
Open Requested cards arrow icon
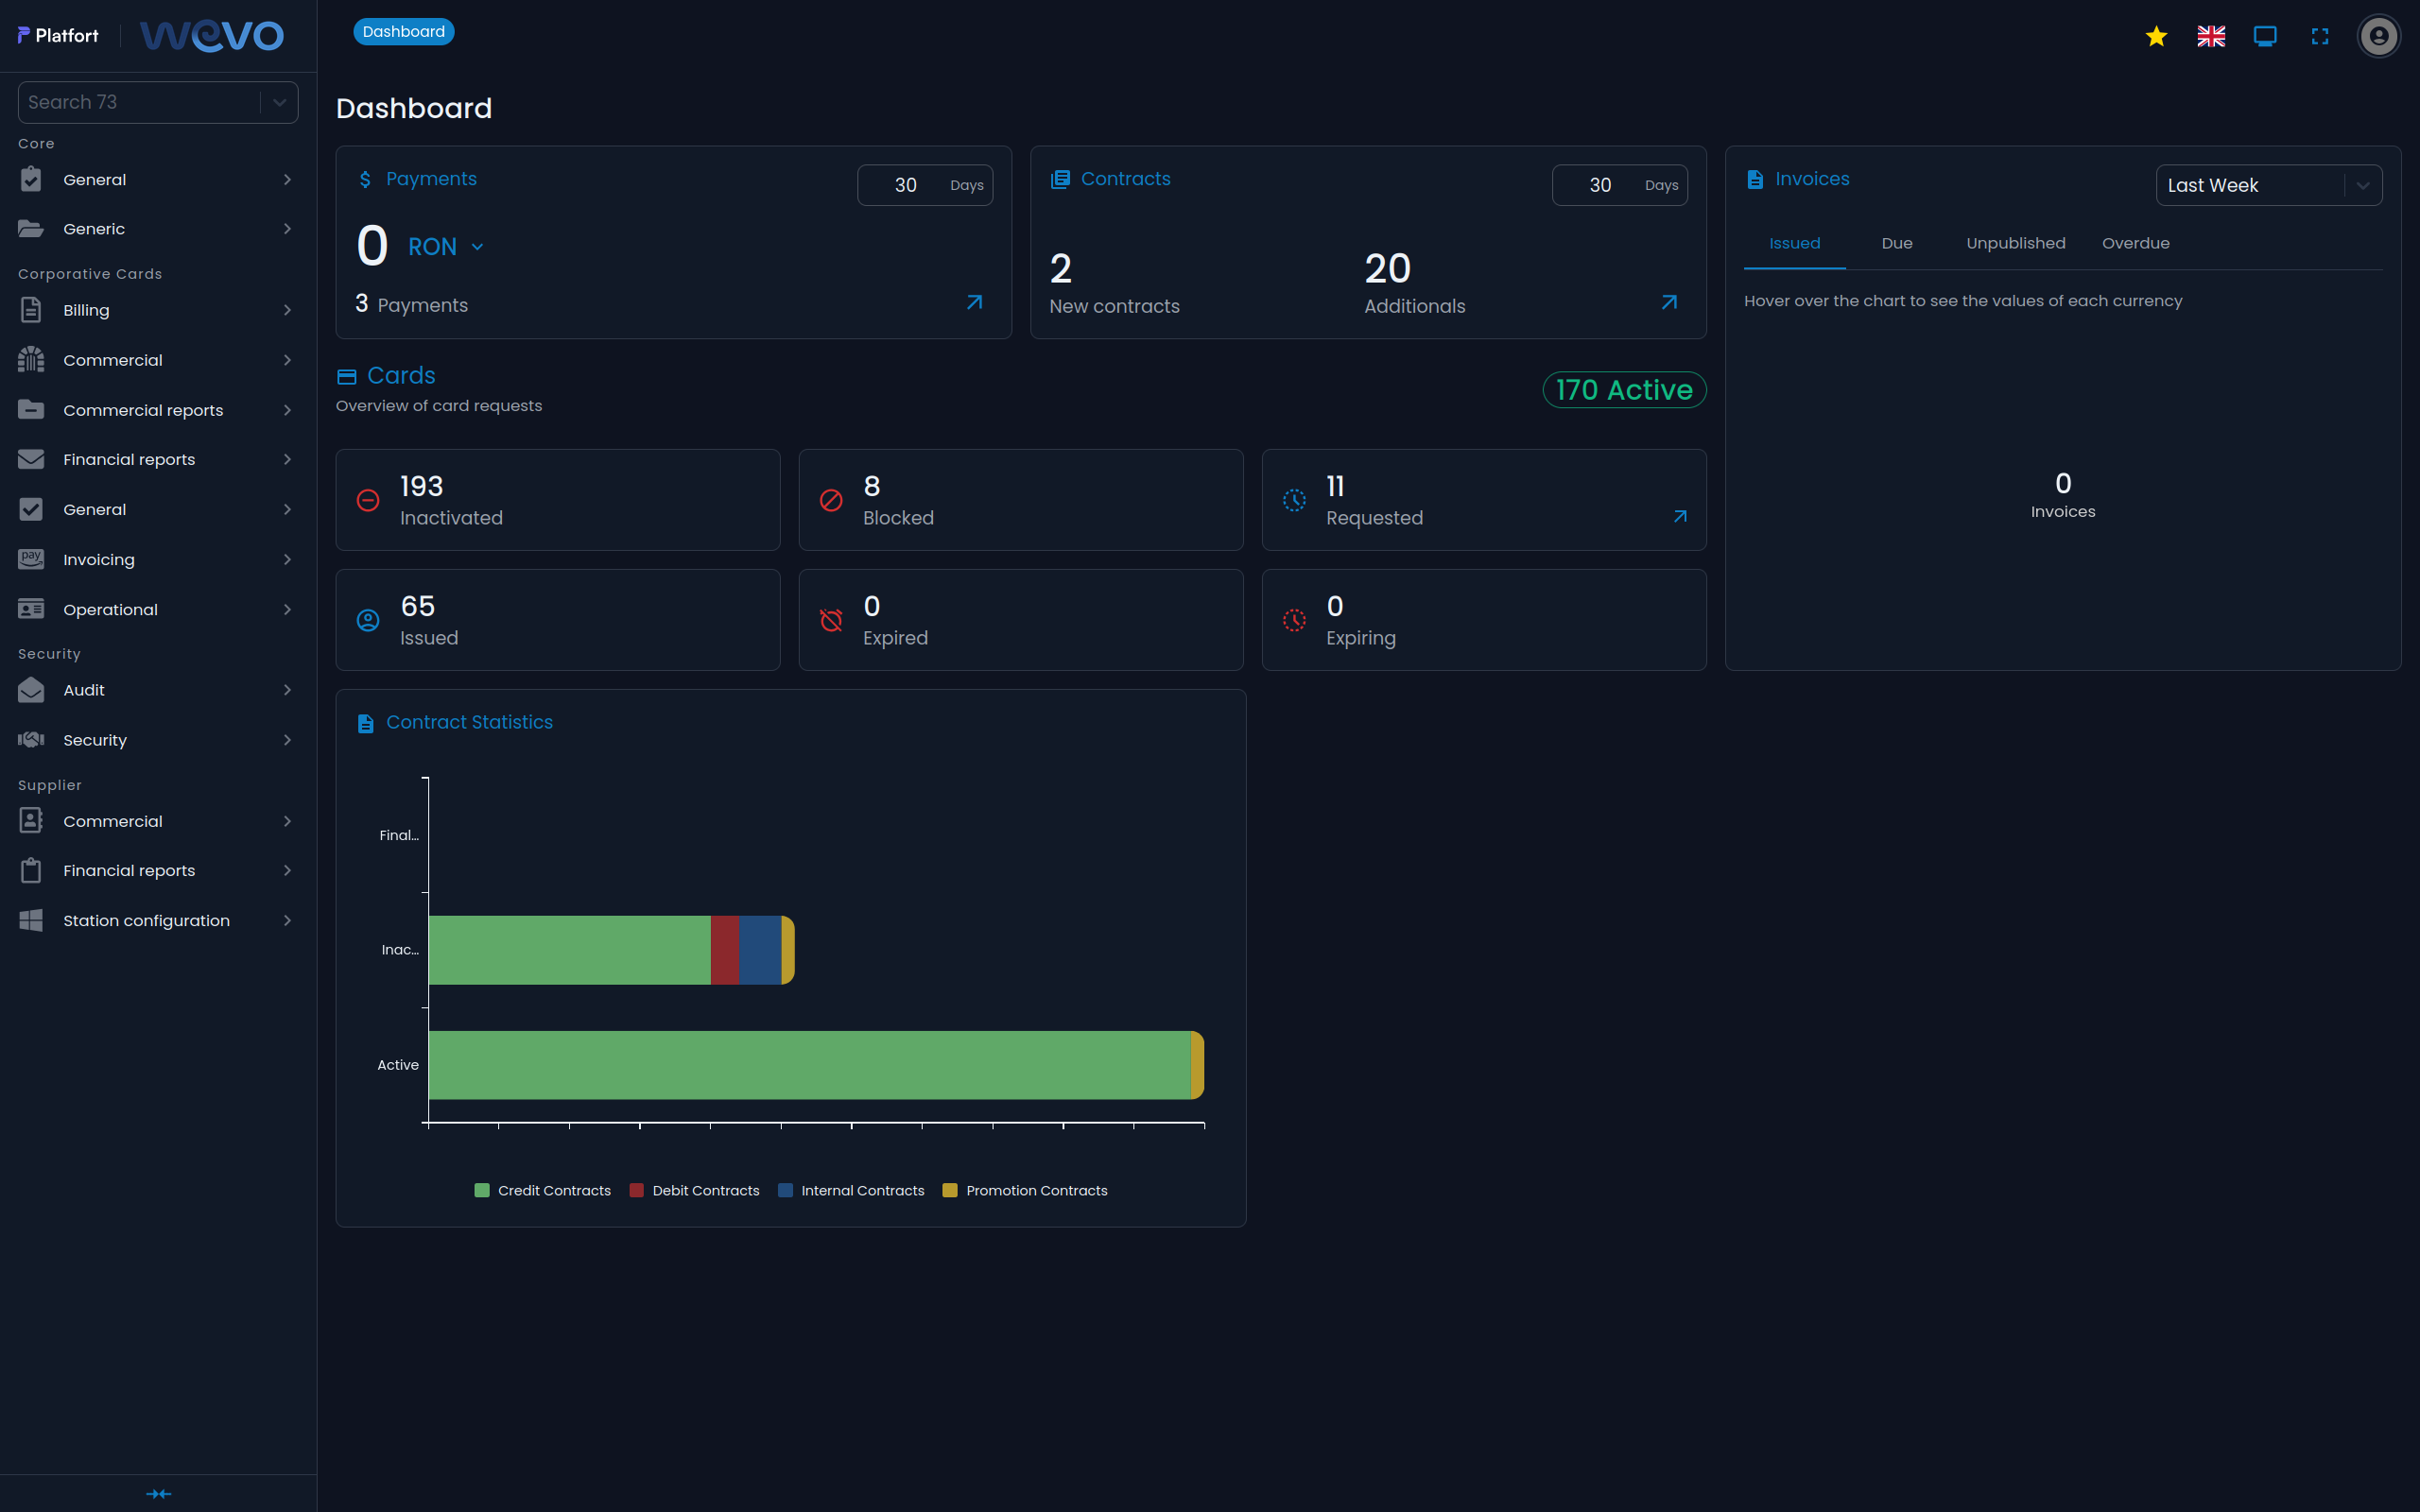pyautogui.click(x=1680, y=516)
